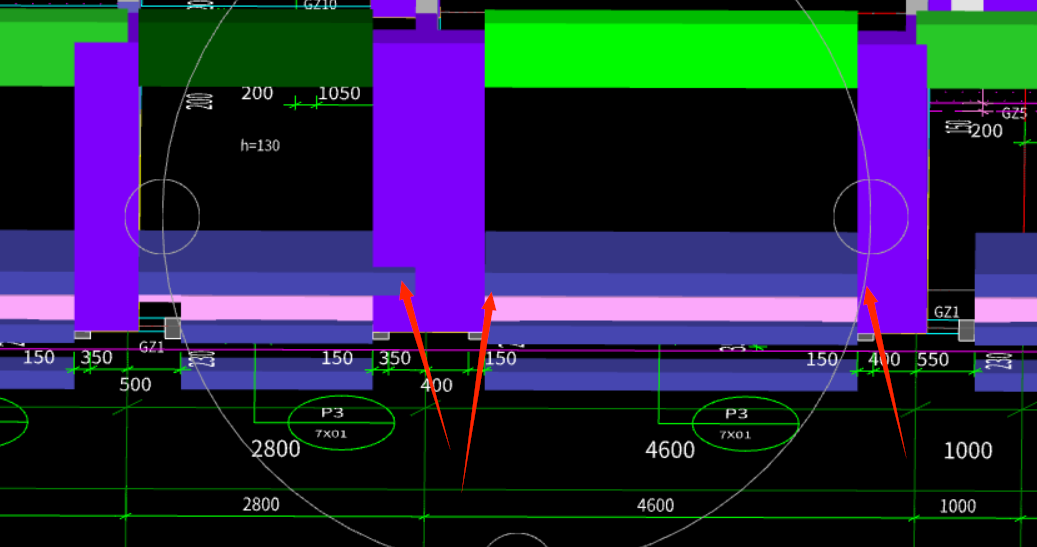1037x547 pixels.
Task: Pick the 400 dimension next to 550
Action: 884,359
